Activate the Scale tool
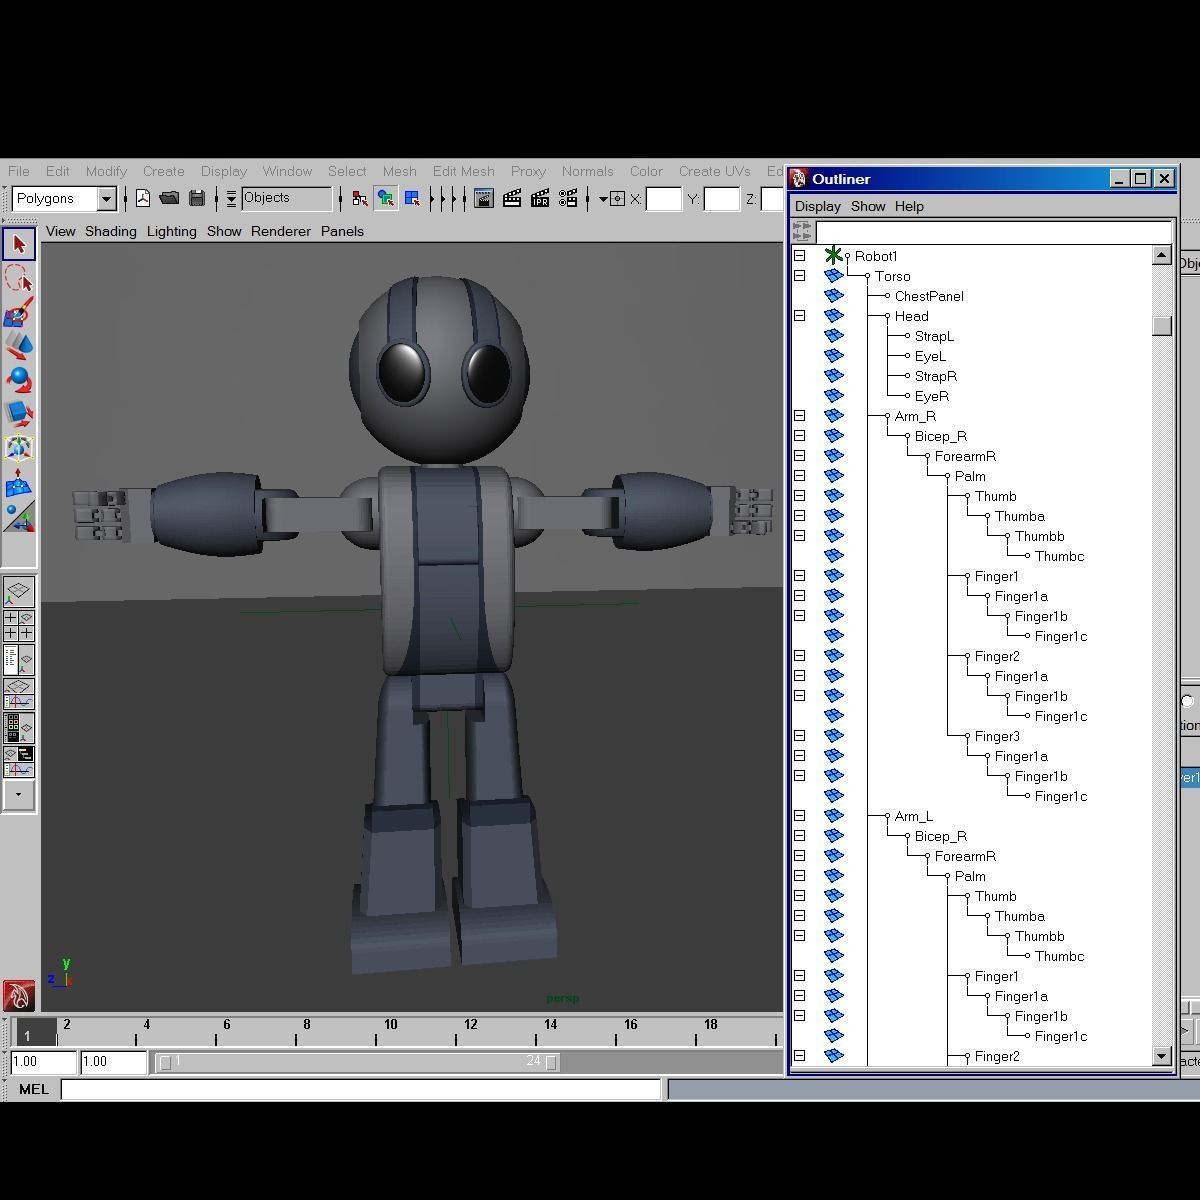Viewport: 1200px width, 1200px height. pos(19,414)
